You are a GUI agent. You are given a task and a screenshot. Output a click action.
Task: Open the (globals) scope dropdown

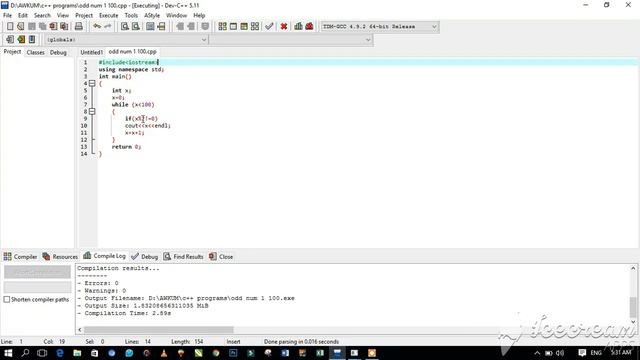tap(126, 40)
